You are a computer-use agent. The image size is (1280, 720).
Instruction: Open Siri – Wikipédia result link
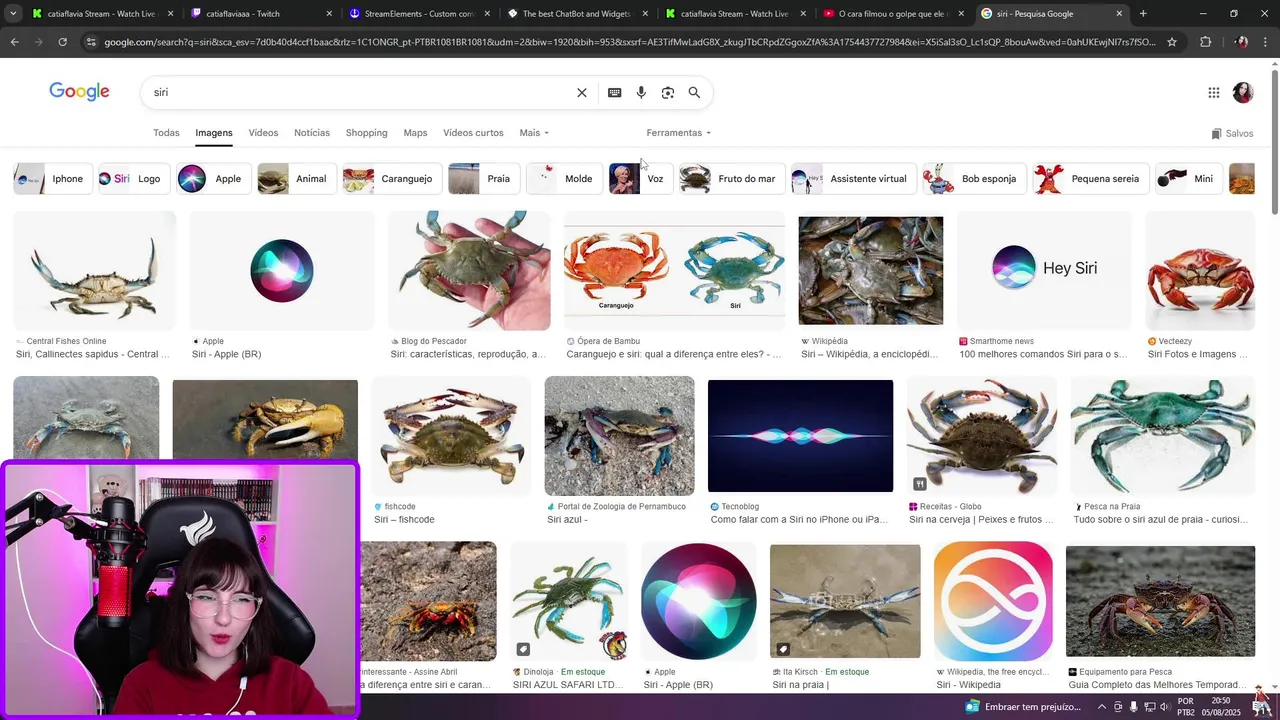click(870, 354)
